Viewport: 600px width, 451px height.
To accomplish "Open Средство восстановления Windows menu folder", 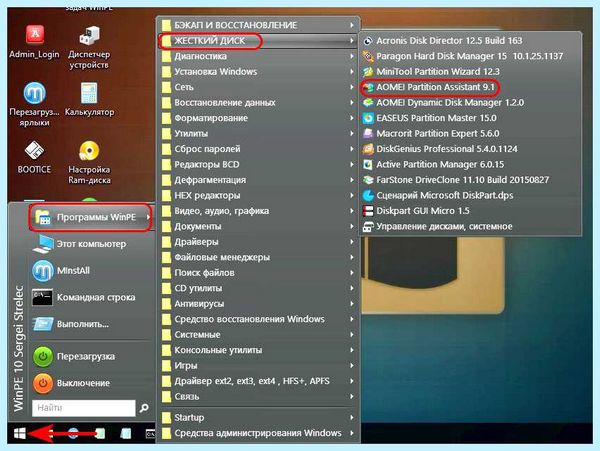I will 258,319.
